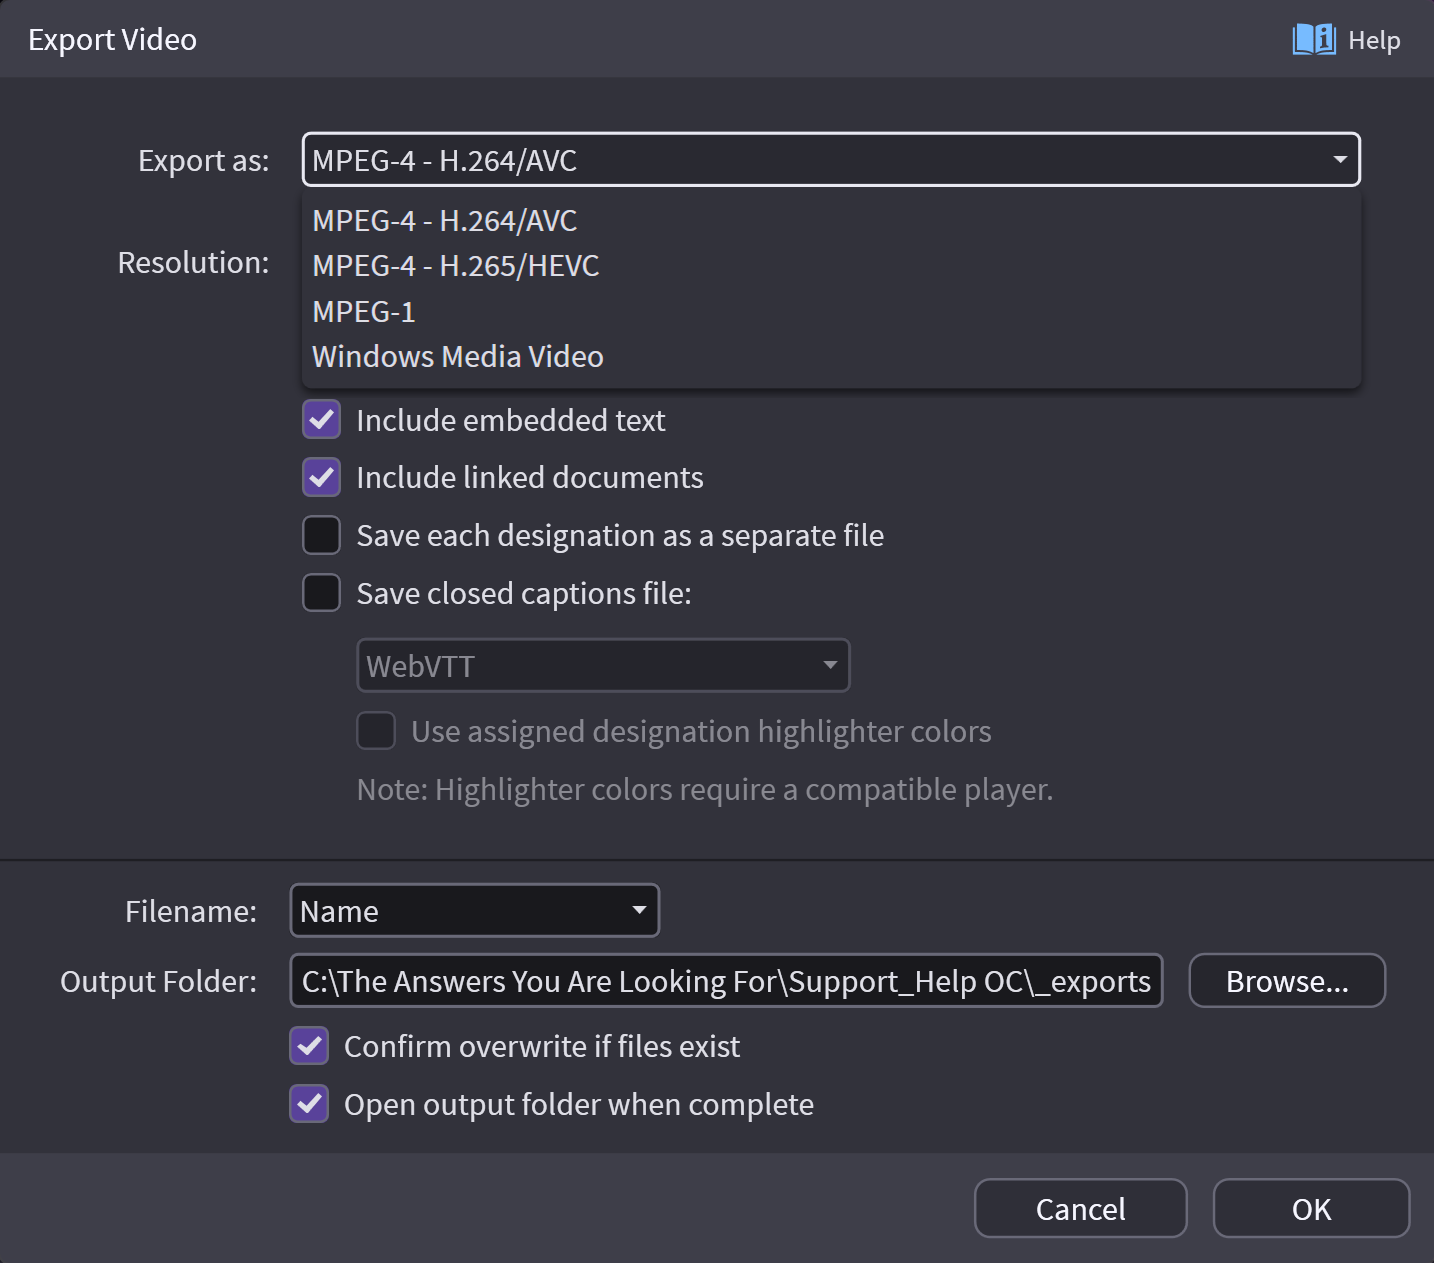
Task: Disable Confirm overwrite if files exist
Action: point(310,1046)
